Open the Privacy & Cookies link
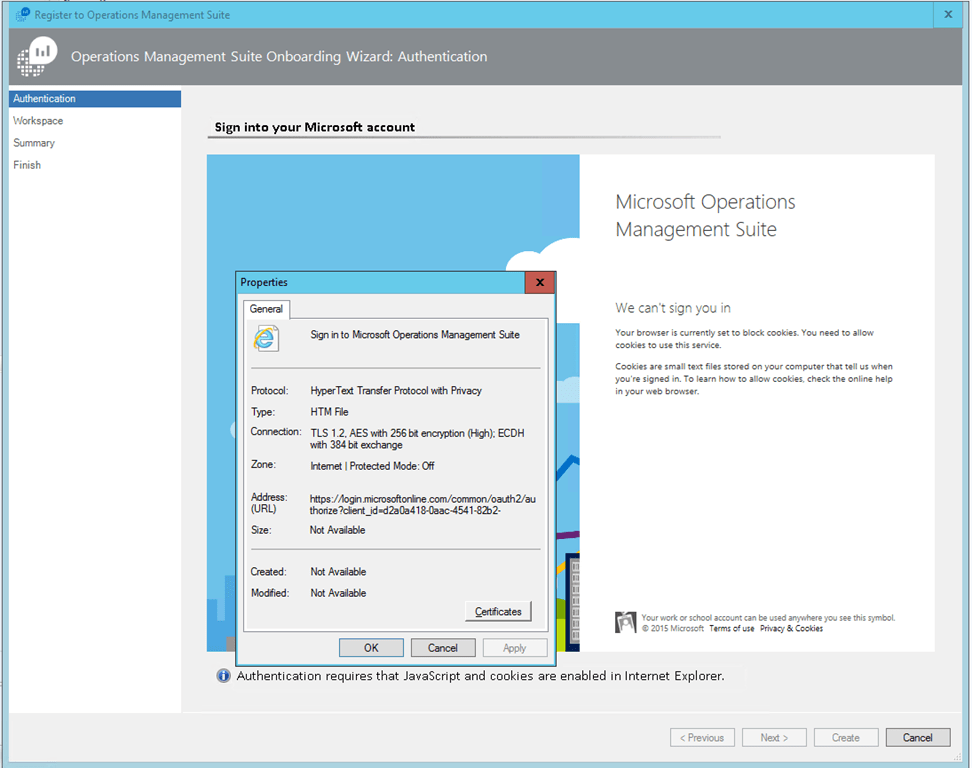 click(792, 629)
